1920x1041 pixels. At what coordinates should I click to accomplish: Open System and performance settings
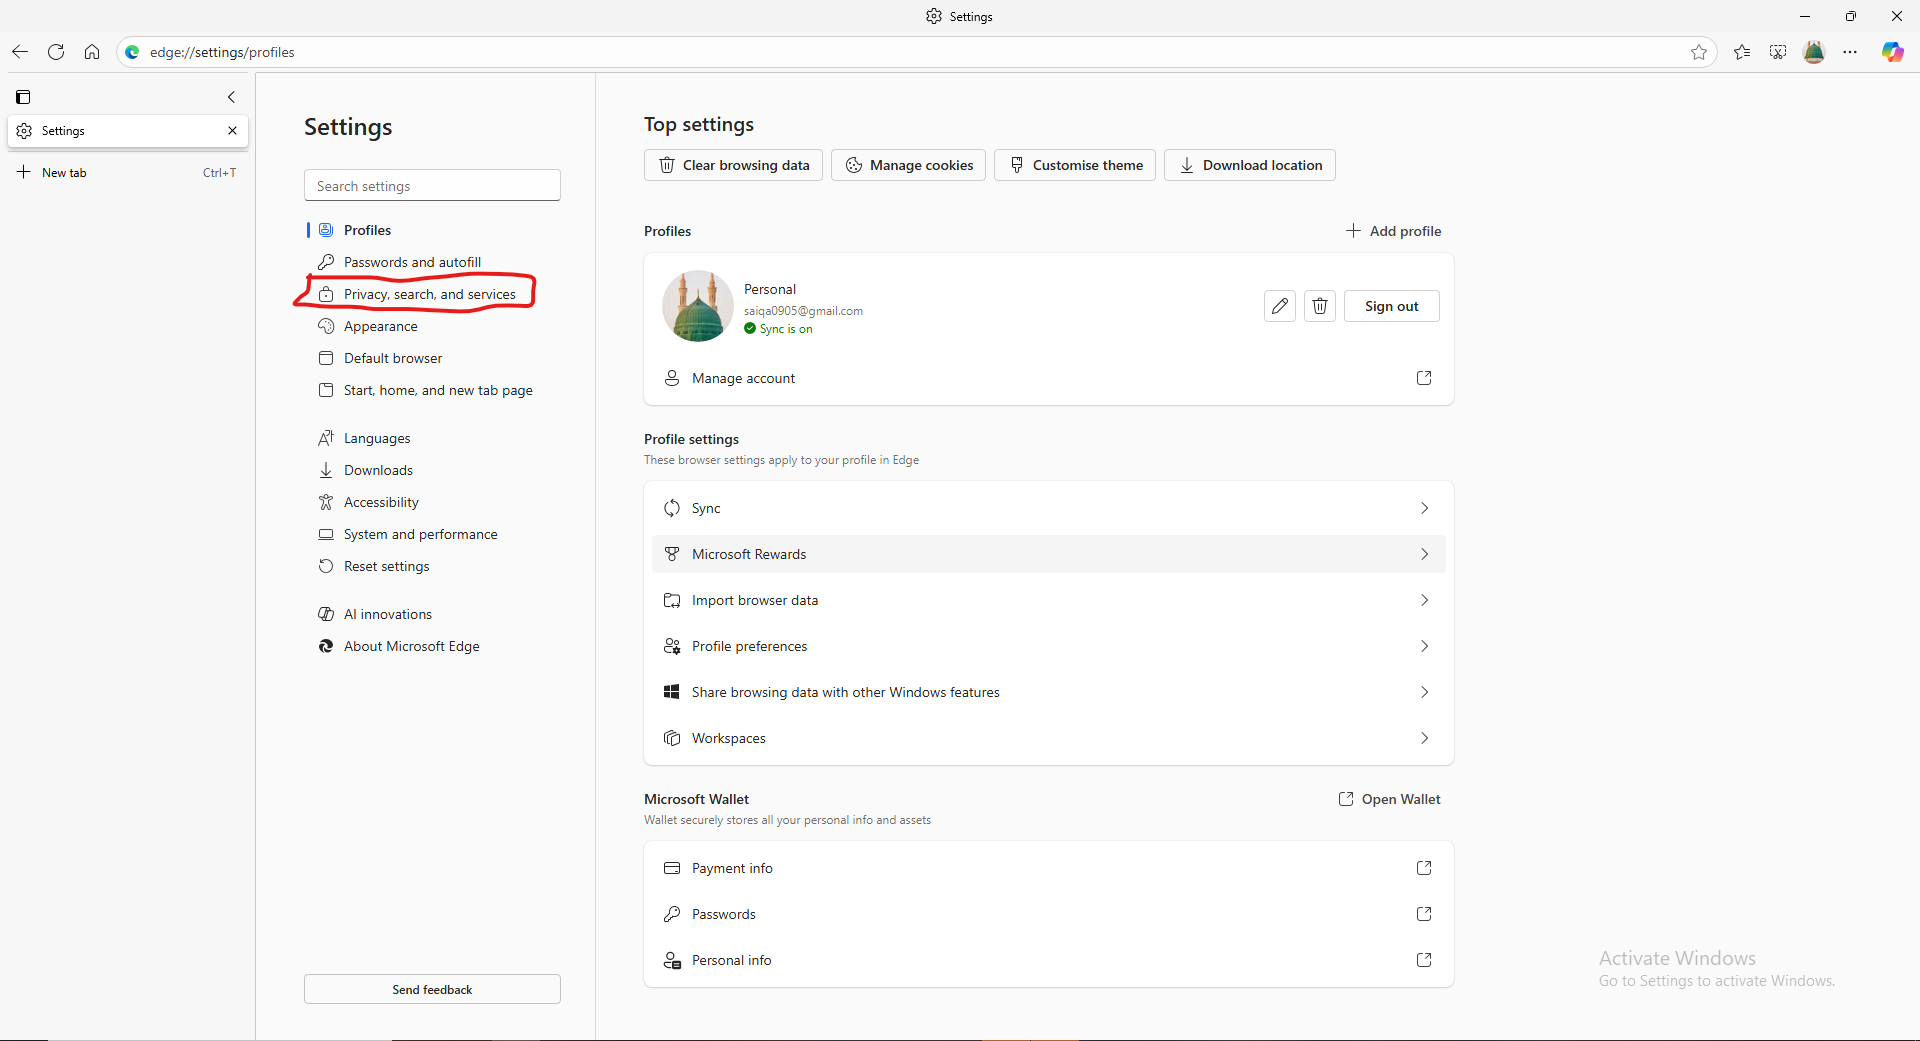pos(420,534)
